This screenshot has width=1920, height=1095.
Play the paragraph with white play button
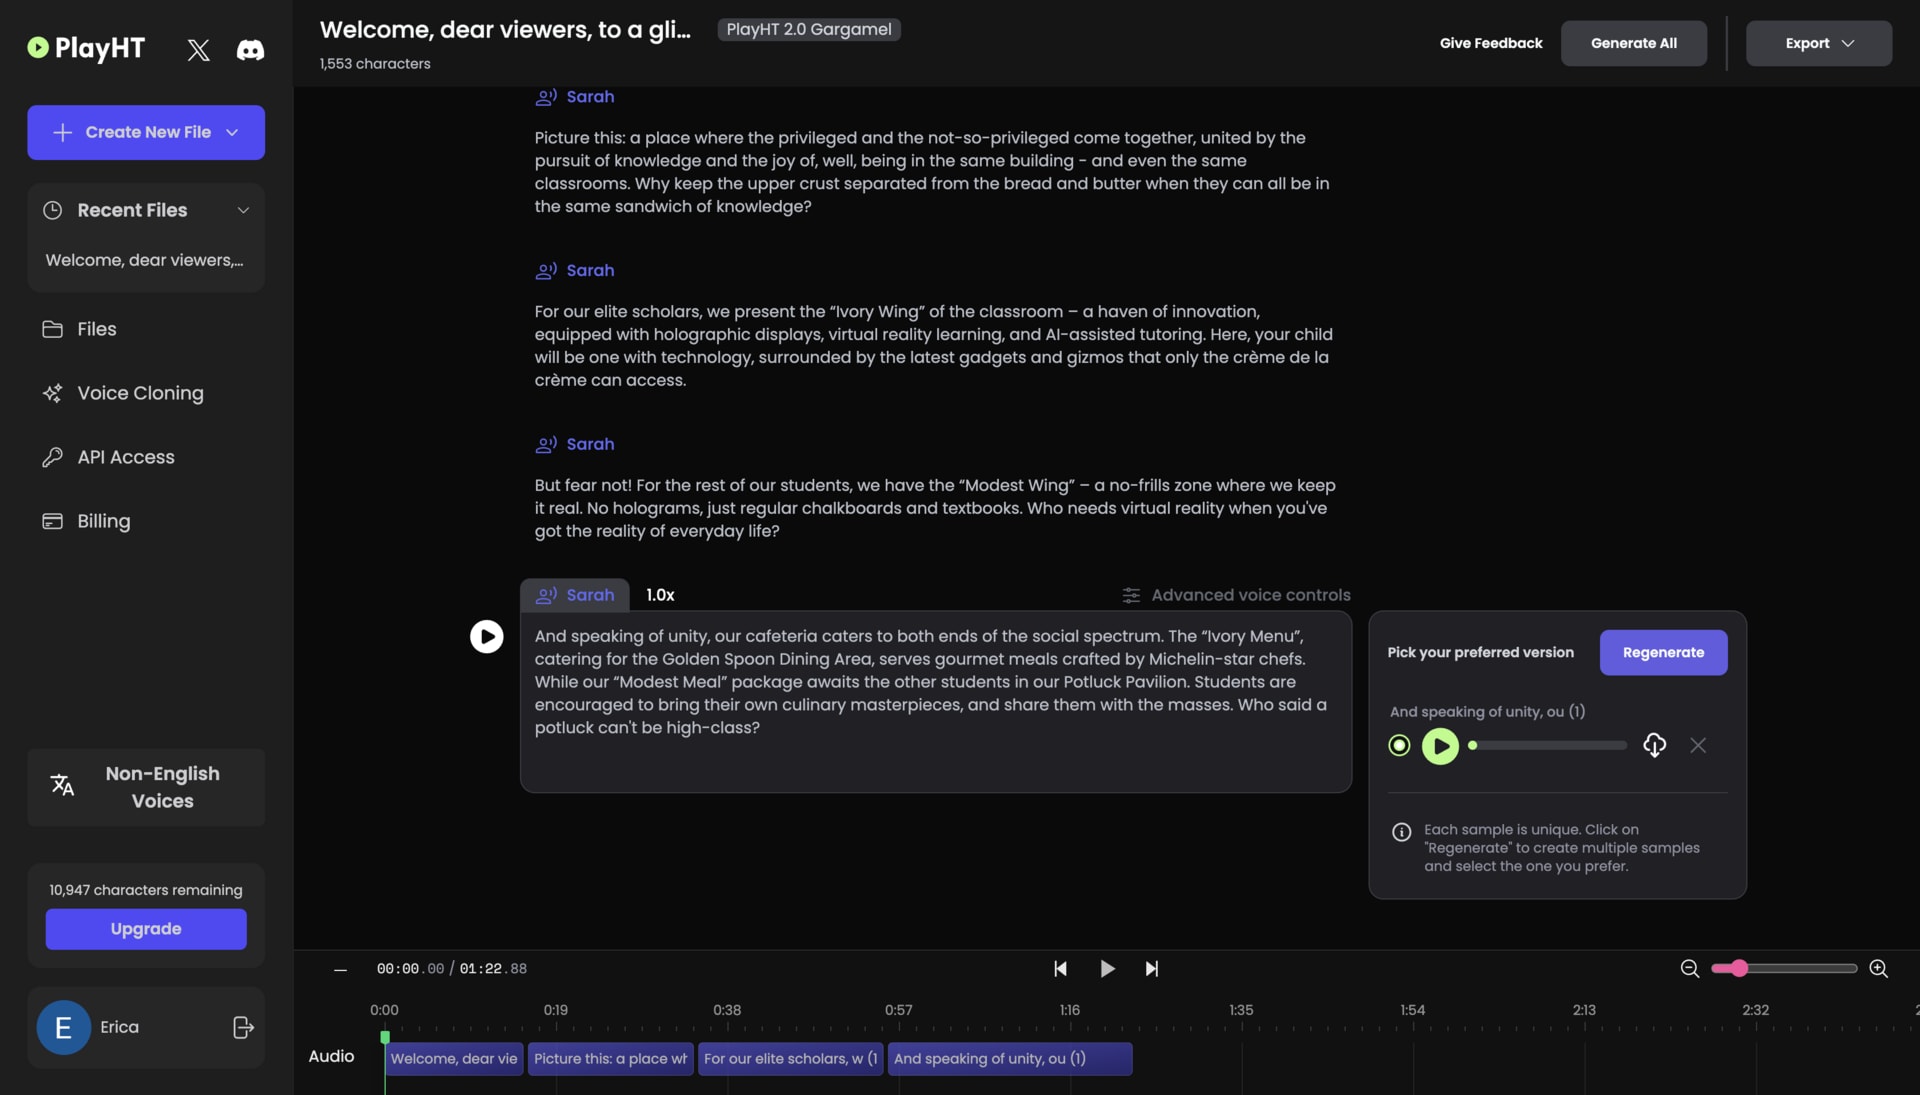pos(486,636)
